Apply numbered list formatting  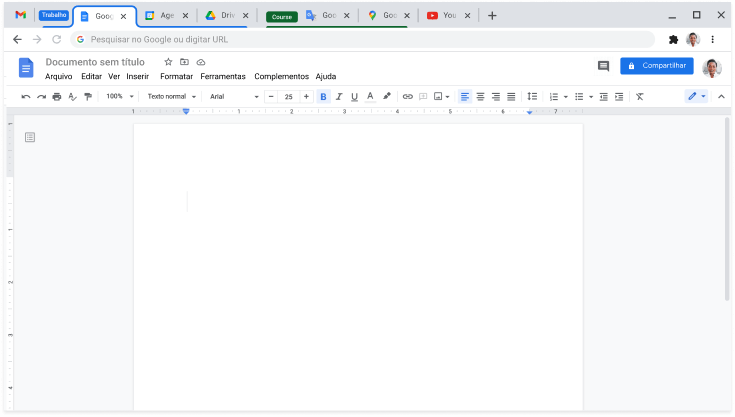click(x=554, y=97)
